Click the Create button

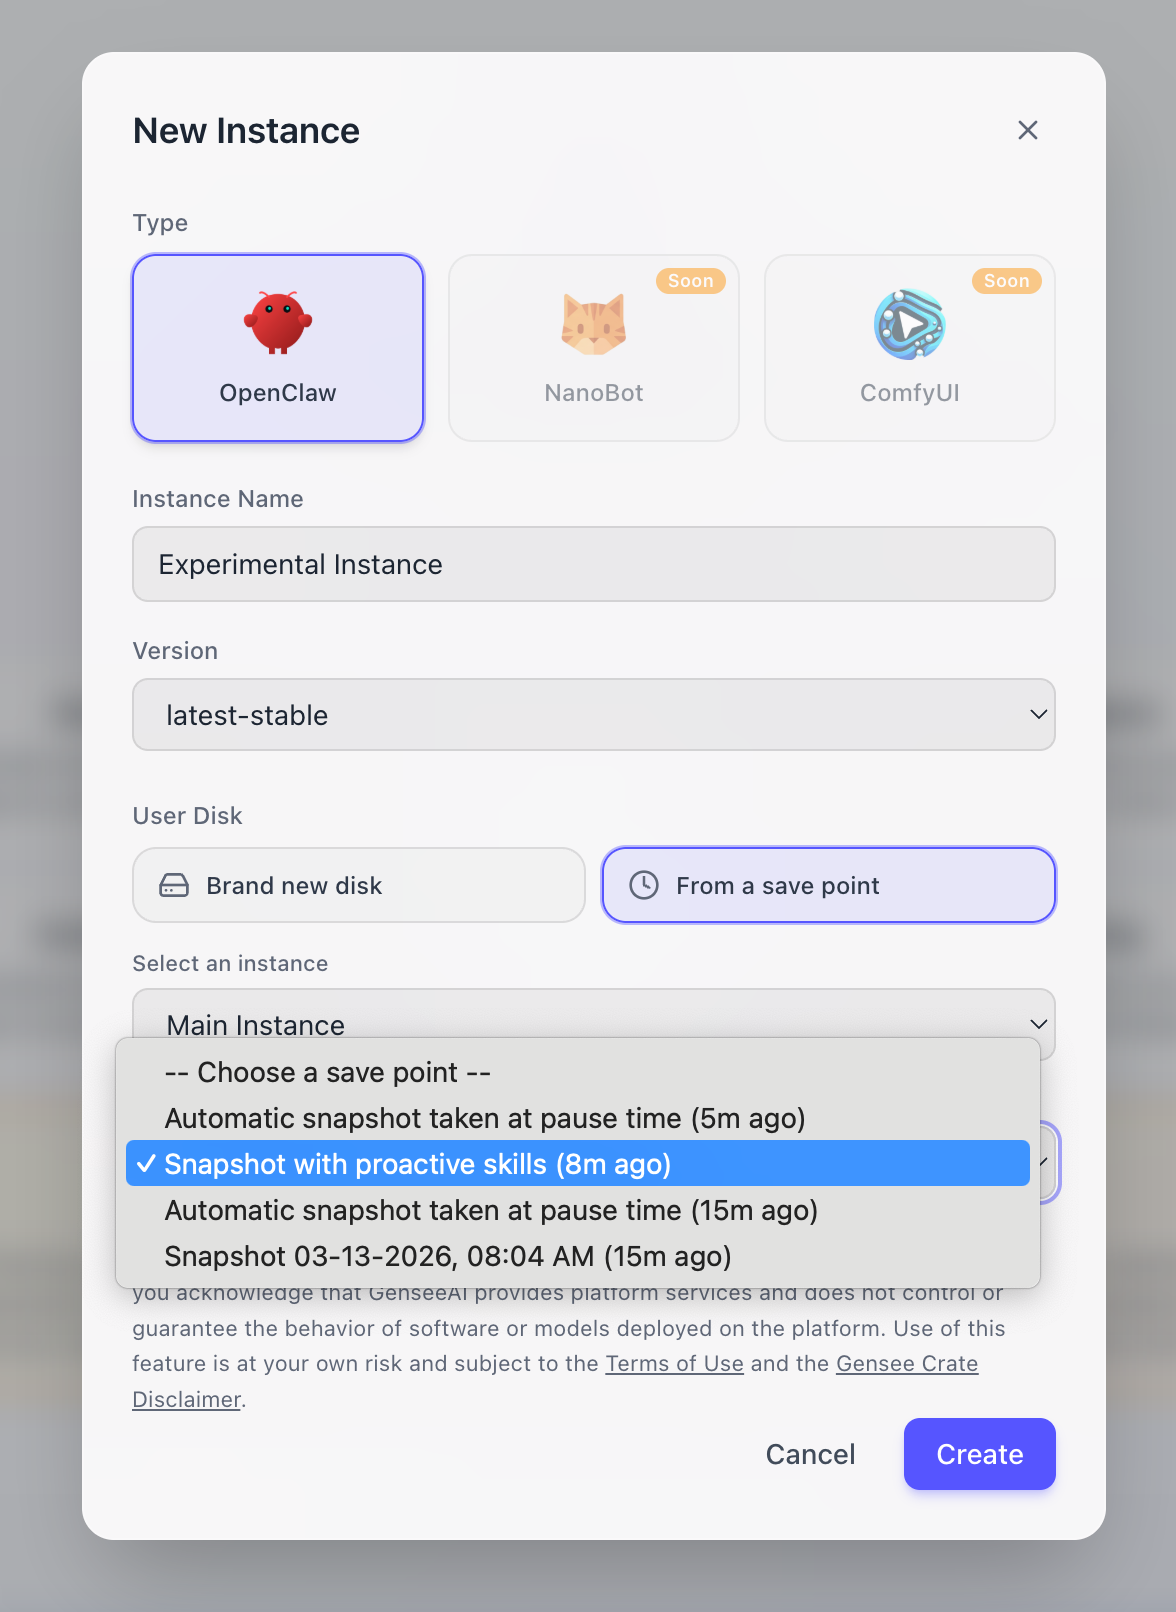coord(978,1454)
